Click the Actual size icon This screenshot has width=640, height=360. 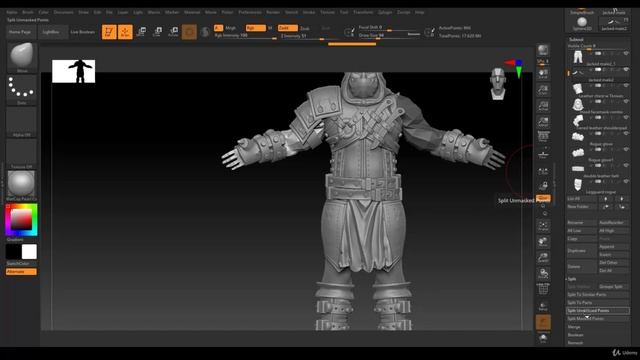point(543,106)
